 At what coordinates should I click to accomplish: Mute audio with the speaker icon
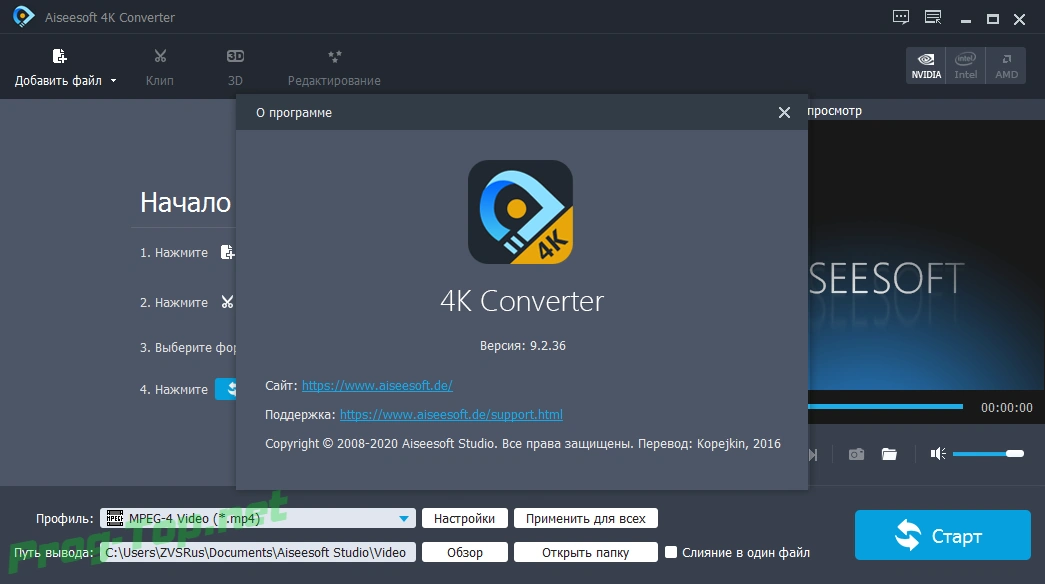coord(938,454)
